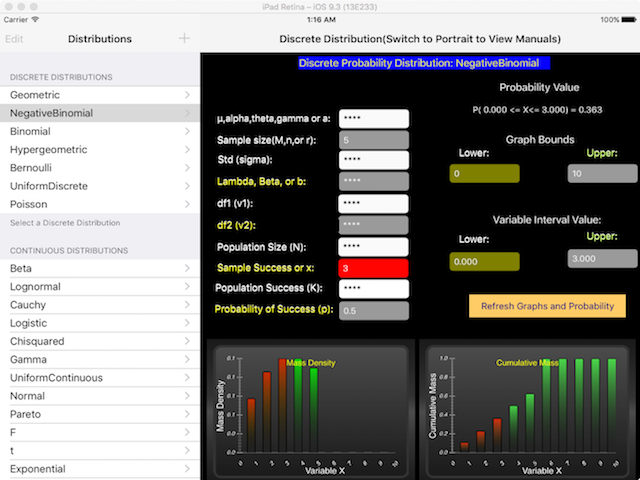The width and height of the screenshot is (640, 480).
Task: Click the Edit button in the sidebar header
Action: pyautogui.click(x=14, y=39)
